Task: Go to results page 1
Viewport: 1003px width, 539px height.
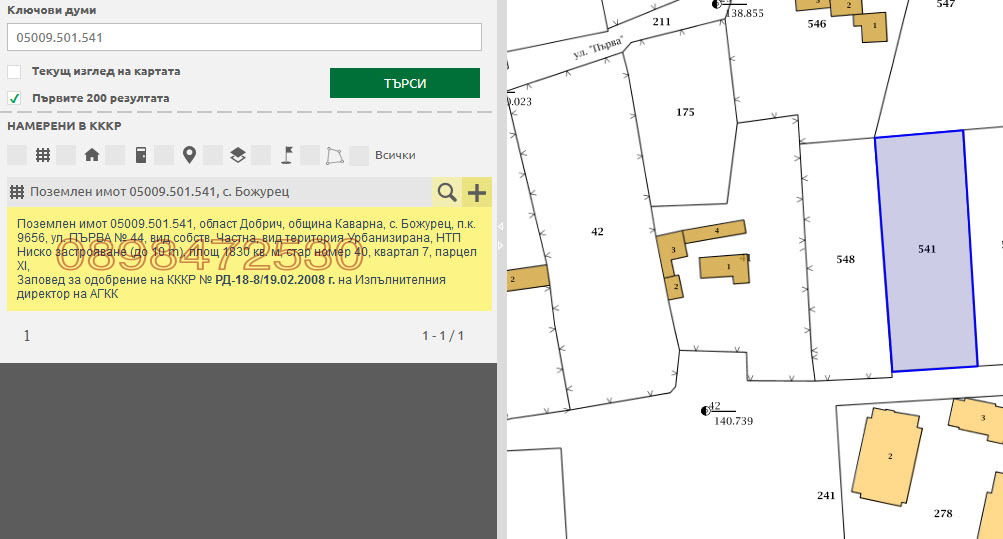Action: point(27,336)
